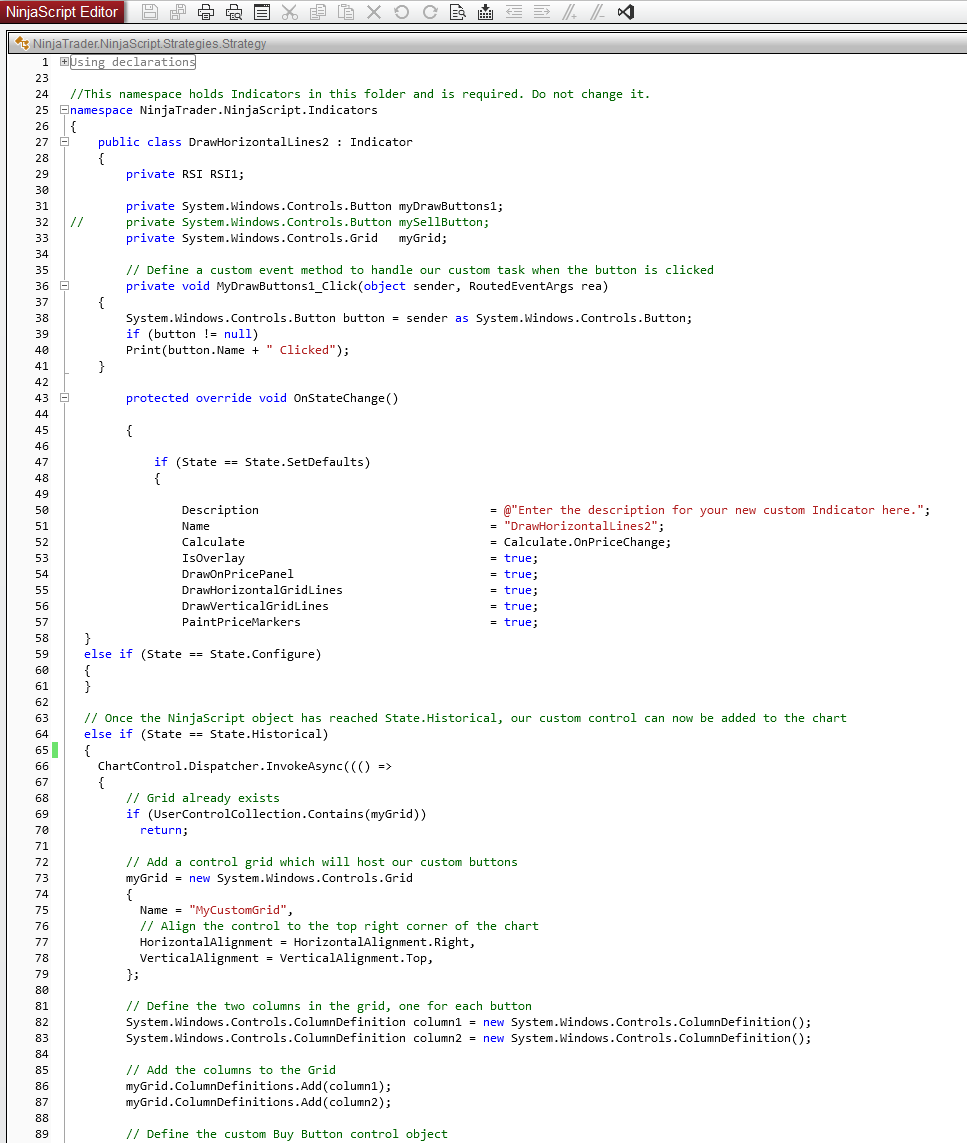
Task: Click the '// Grid already exists' comment
Action: (x=203, y=798)
